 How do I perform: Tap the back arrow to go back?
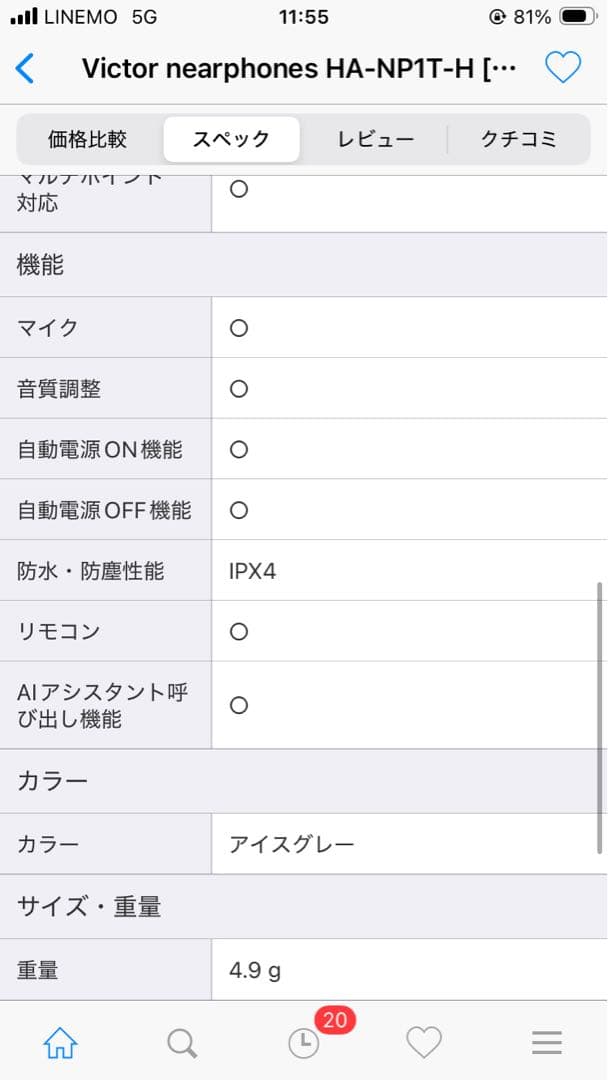pos(25,67)
